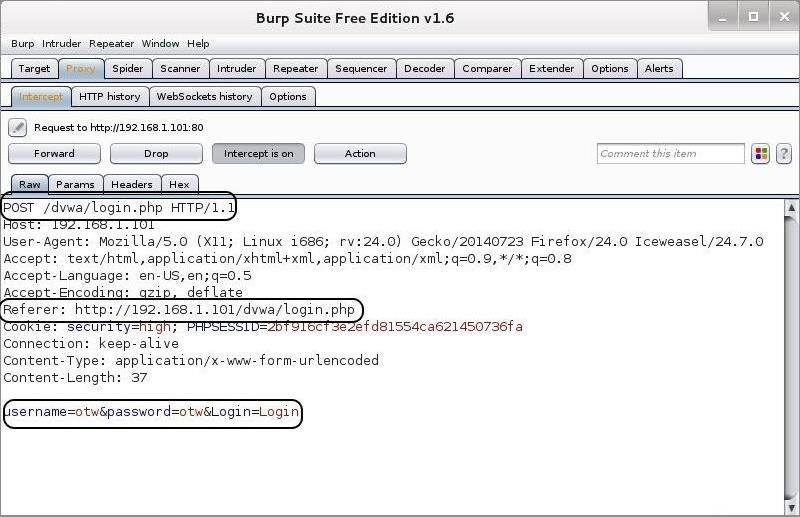
Task: Click the username=otw&password=otw body line
Action: click(151, 411)
